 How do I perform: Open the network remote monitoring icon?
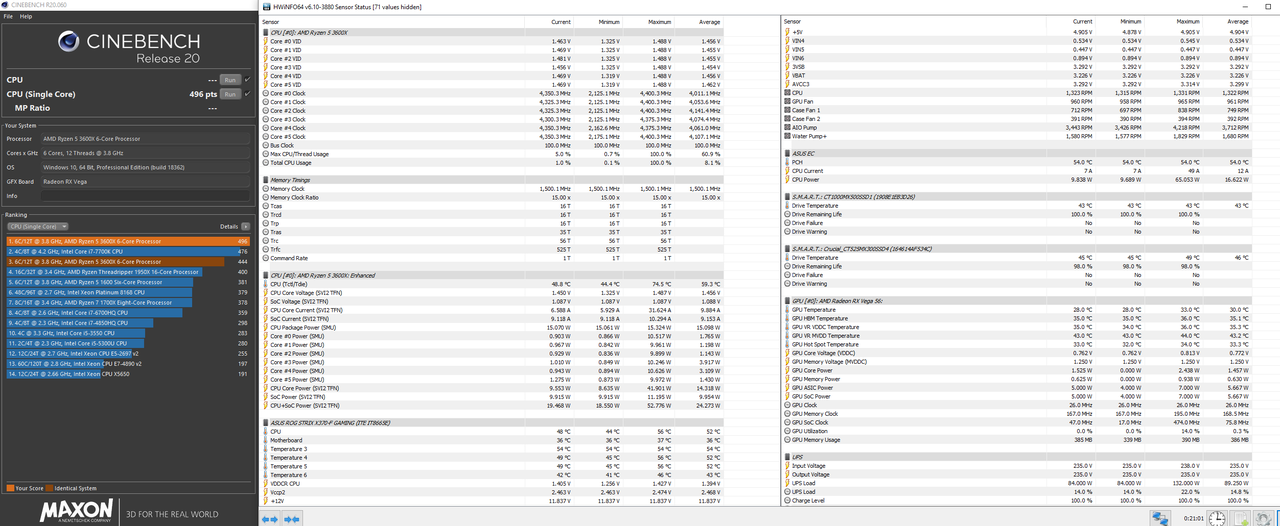click(1160, 519)
